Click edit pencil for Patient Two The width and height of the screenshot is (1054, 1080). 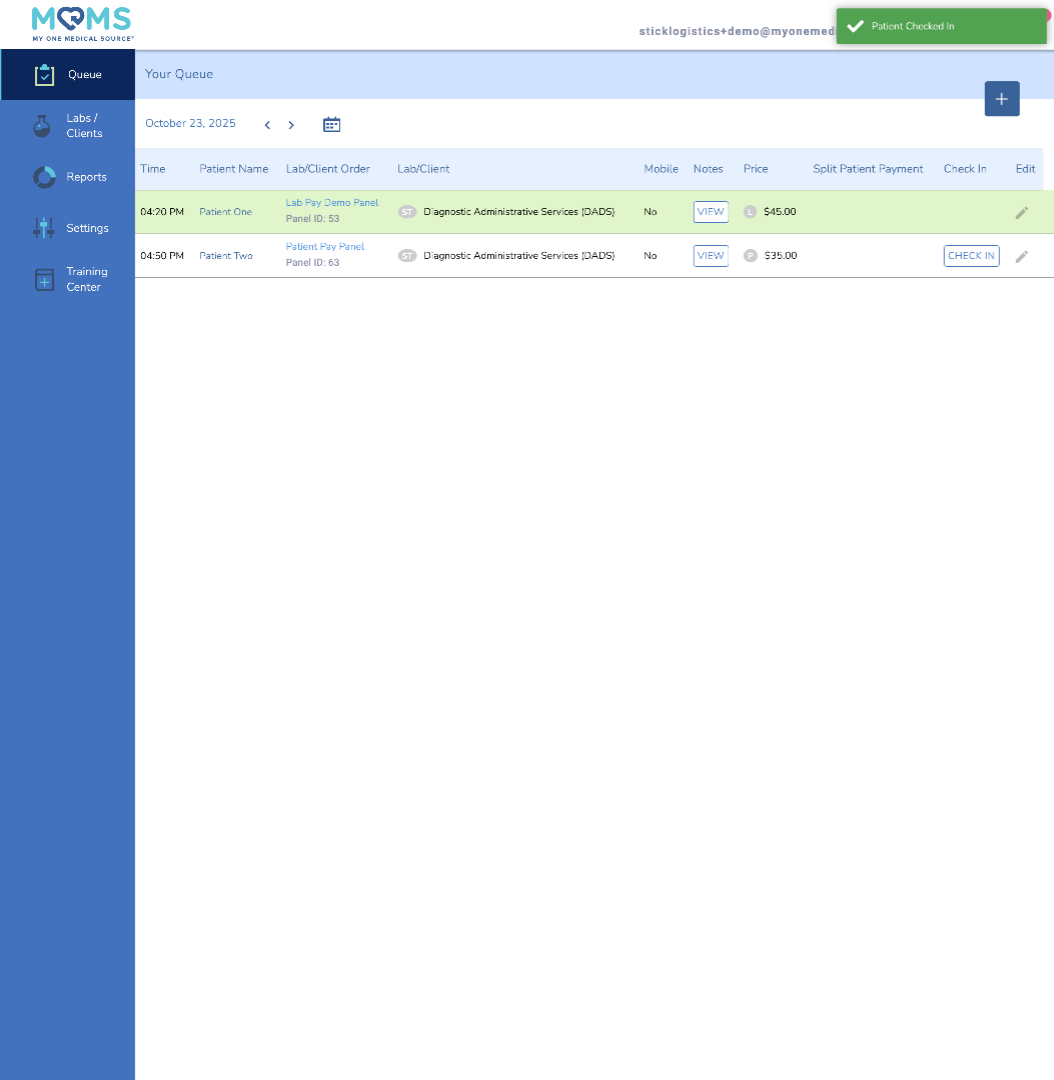pyautogui.click(x=1021, y=256)
